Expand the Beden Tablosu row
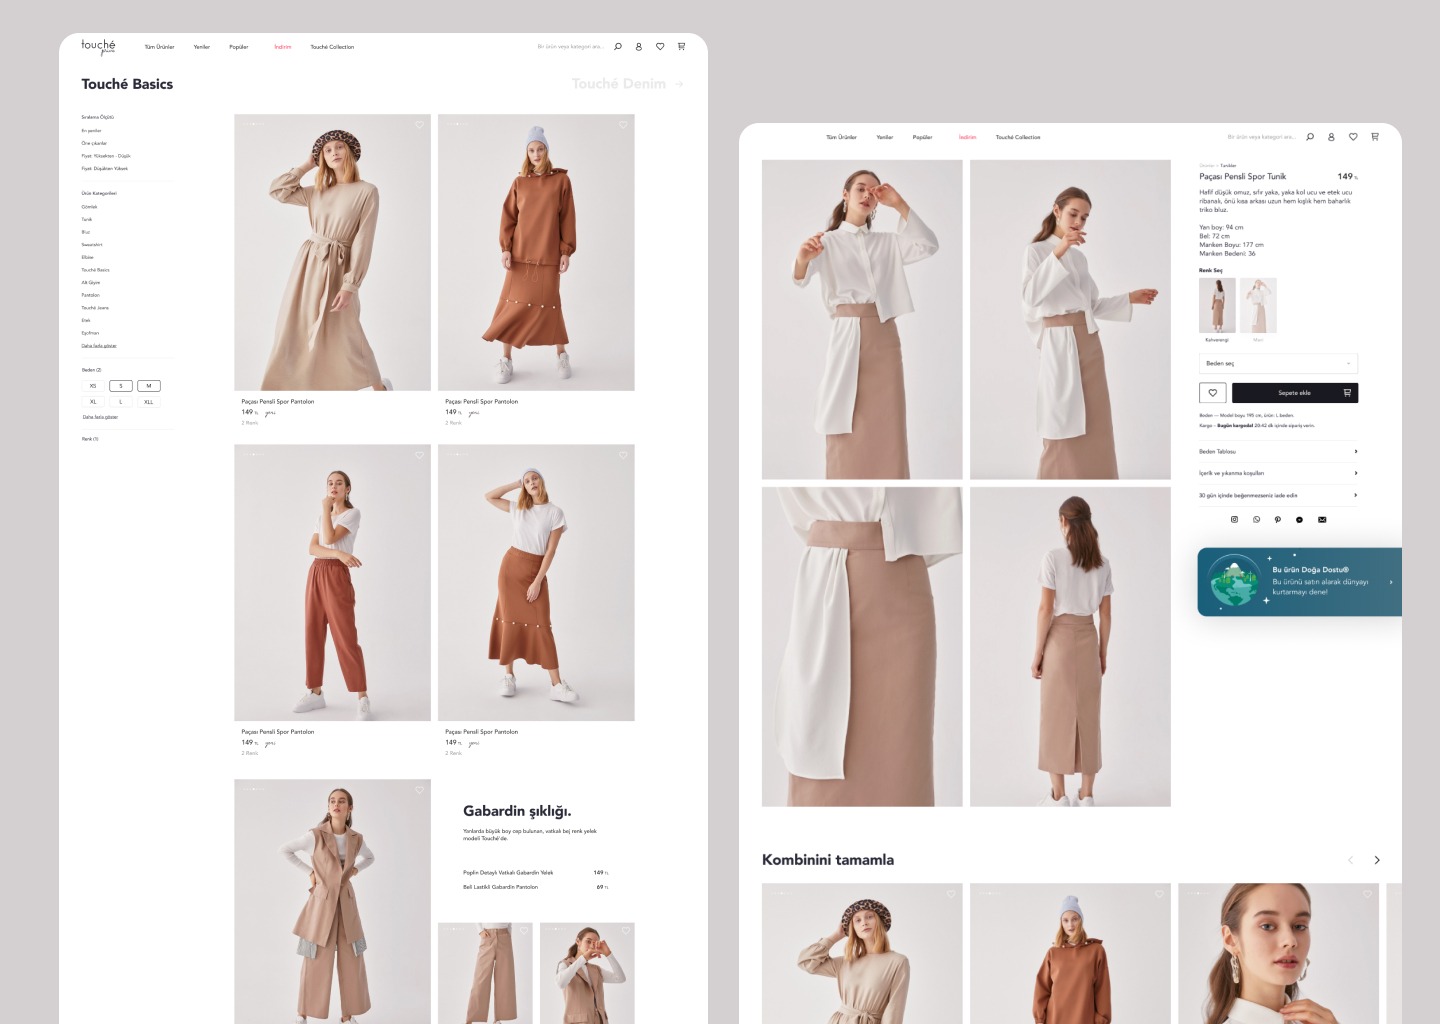 [1278, 452]
